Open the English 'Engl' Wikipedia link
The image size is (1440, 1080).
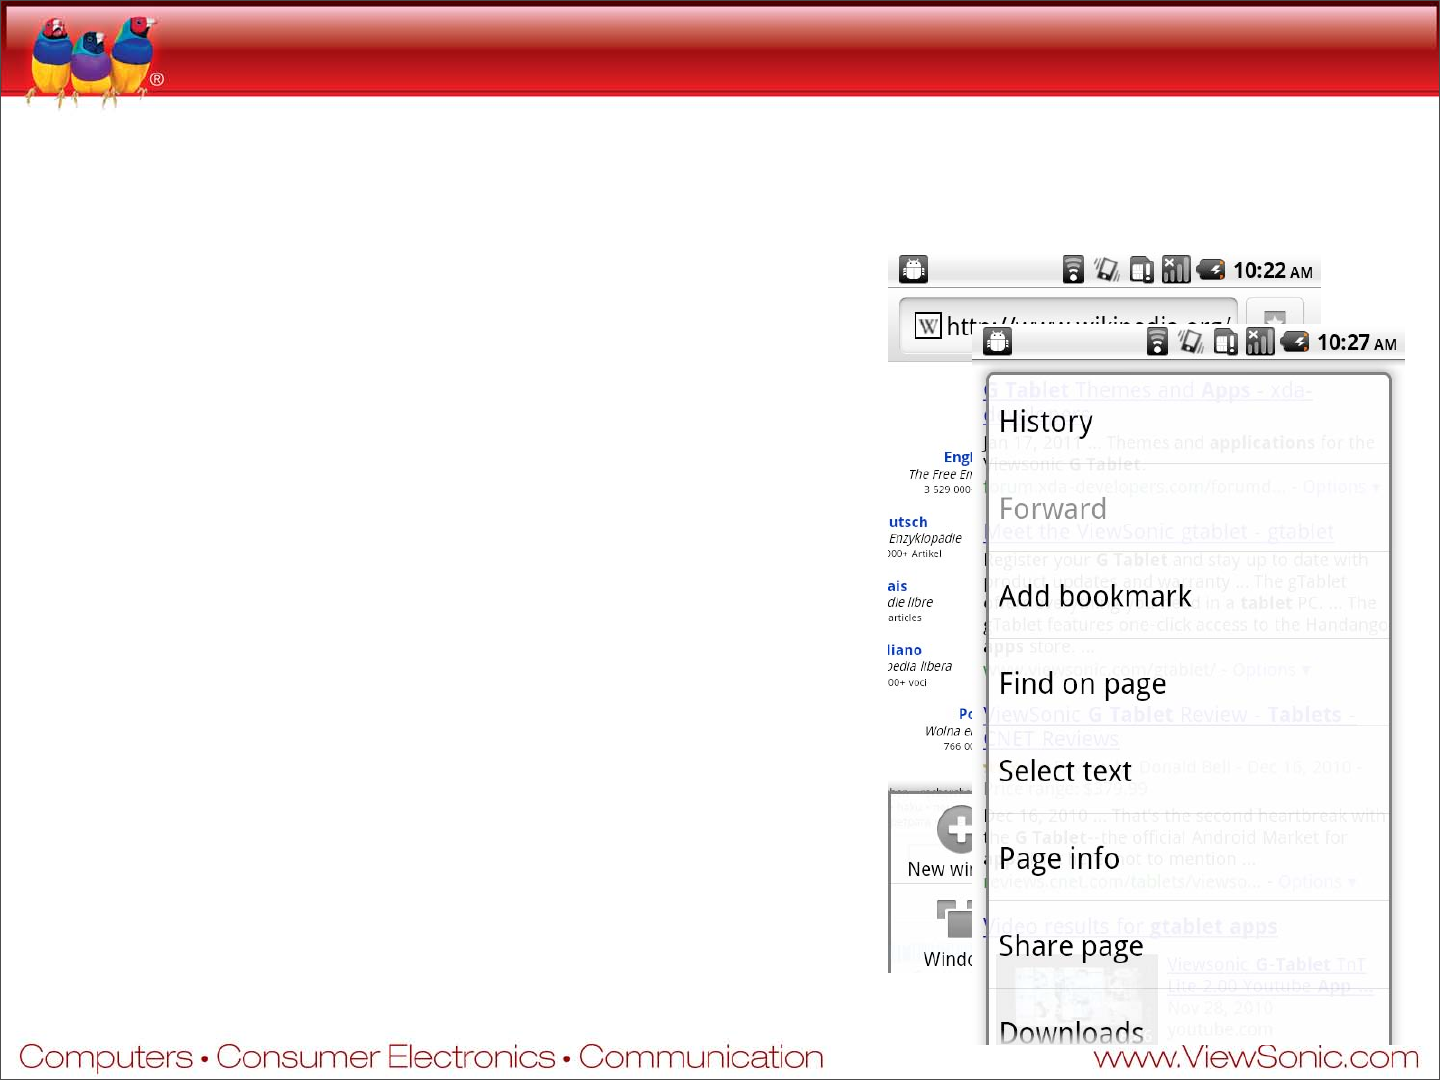point(958,457)
